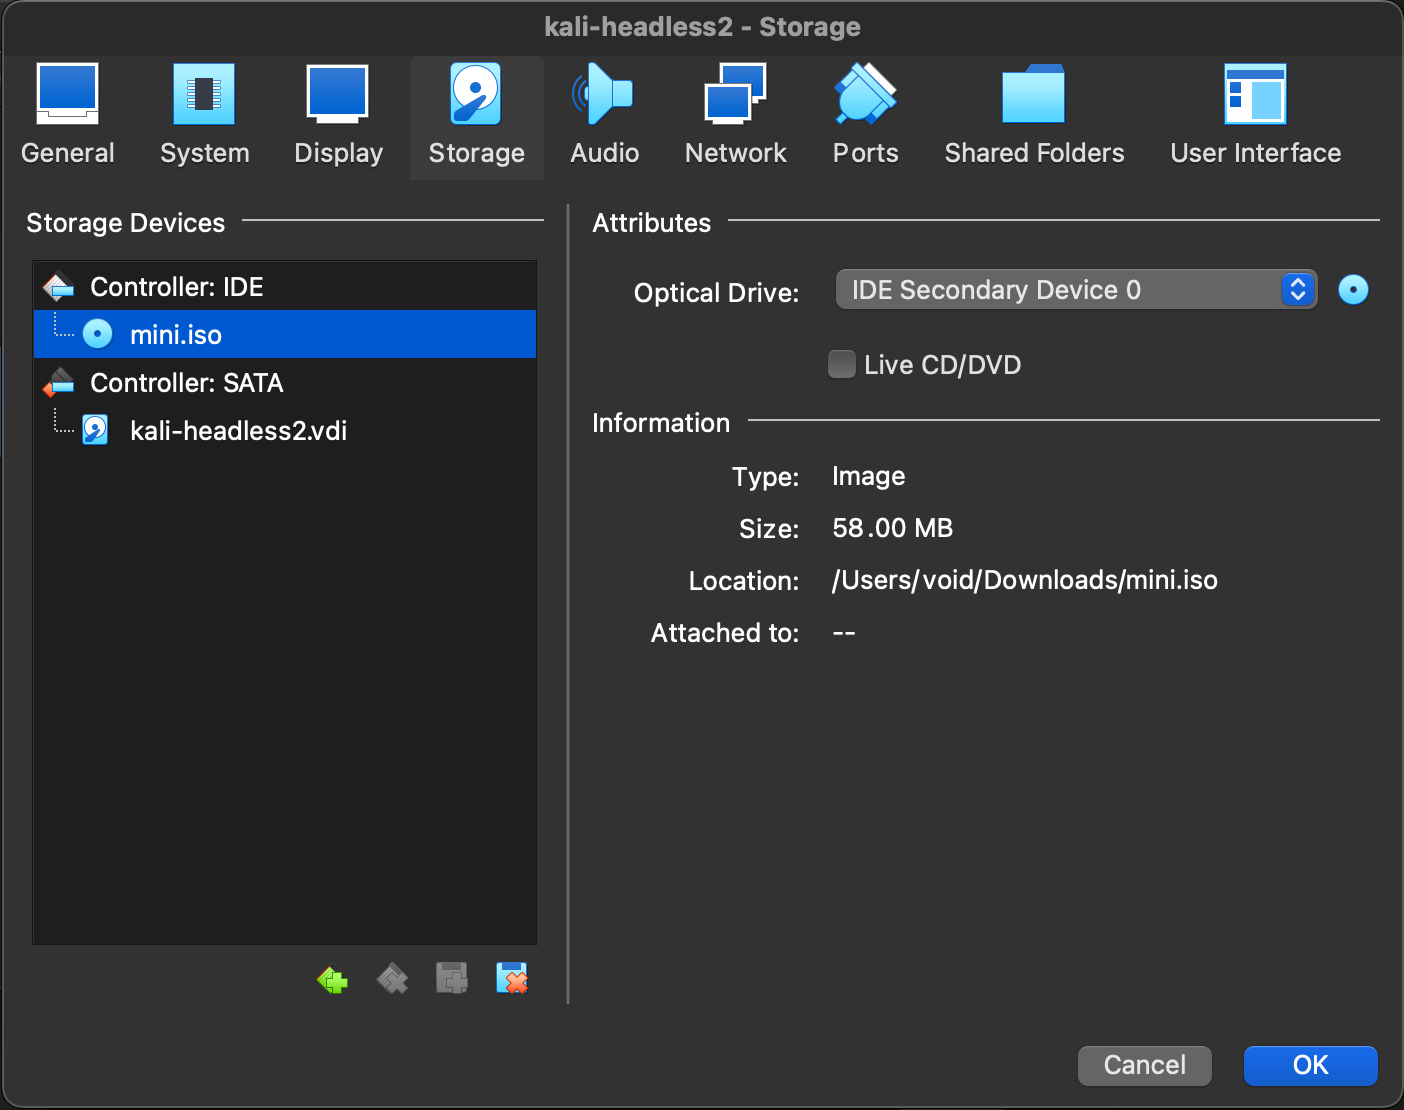
Task: Click the IDE controller icon
Action: 59,287
